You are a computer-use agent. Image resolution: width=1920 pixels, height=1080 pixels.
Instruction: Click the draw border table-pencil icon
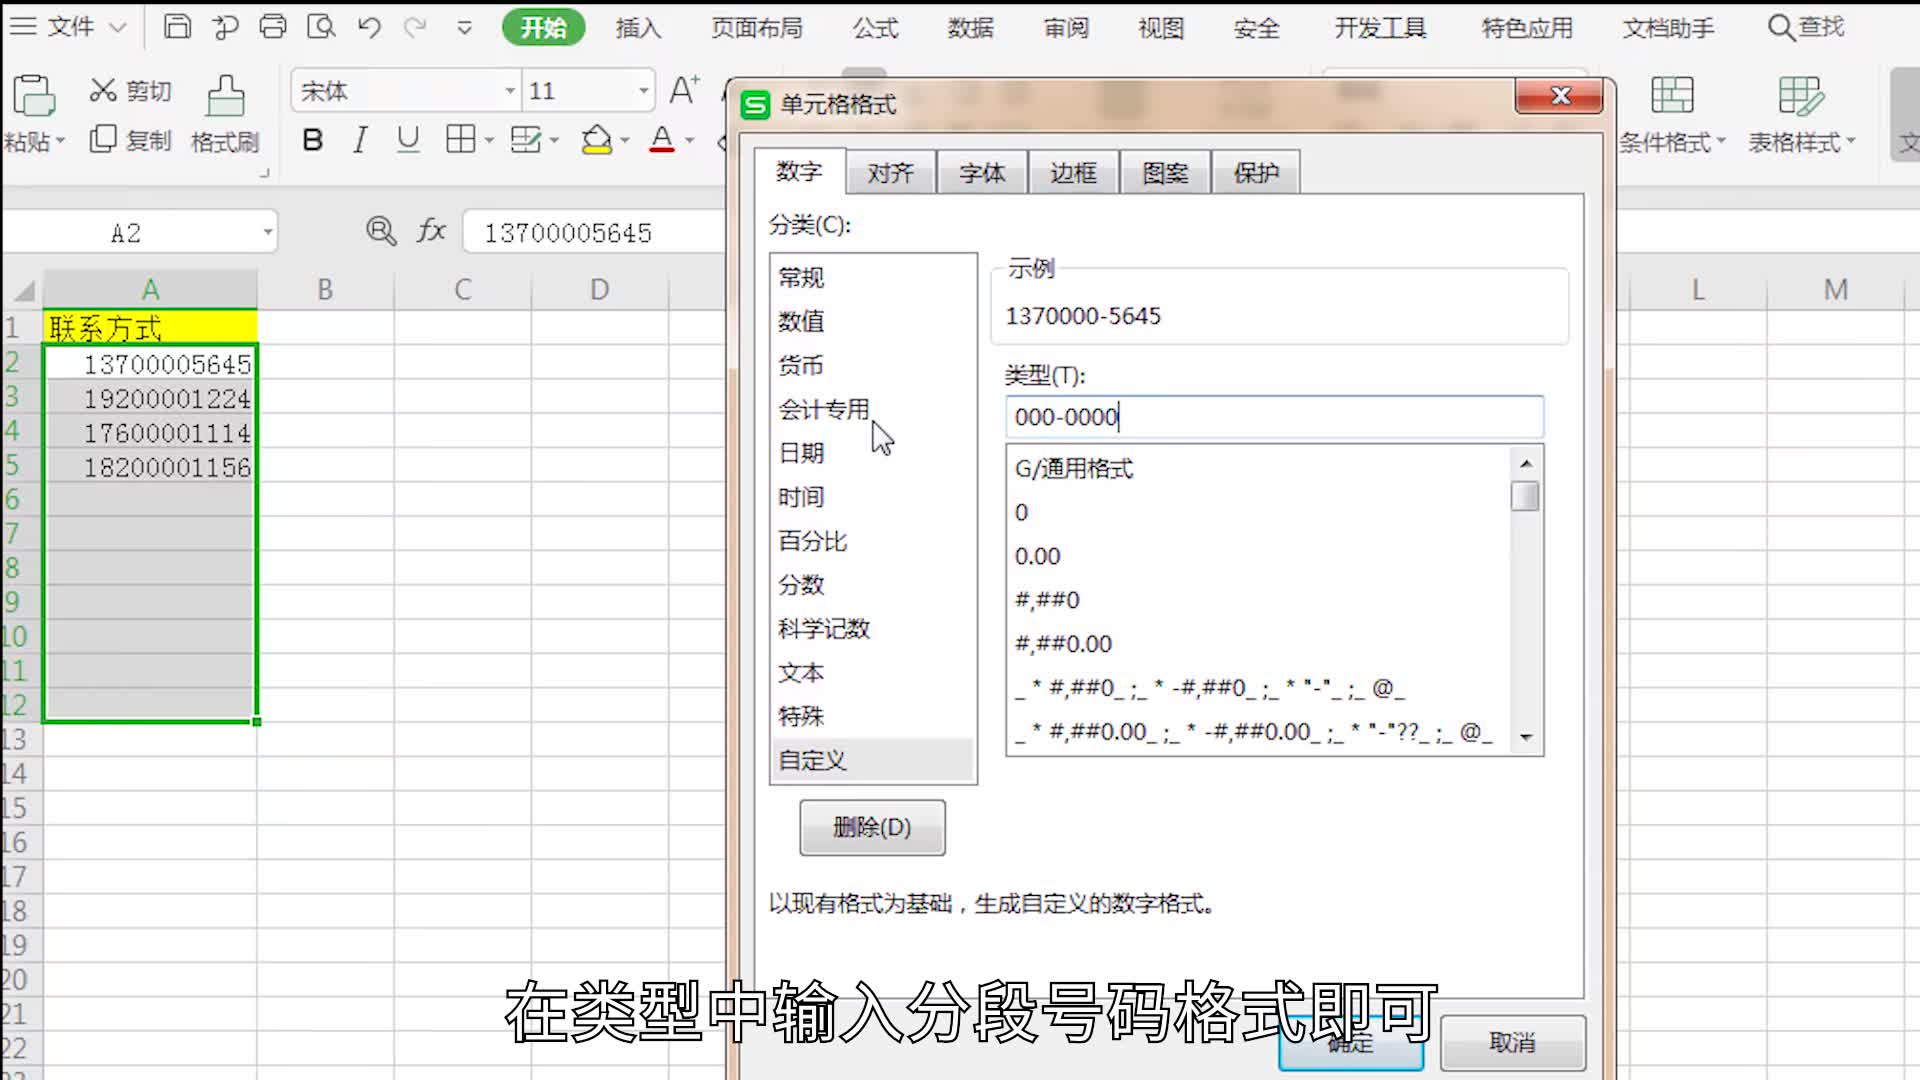click(525, 139)
